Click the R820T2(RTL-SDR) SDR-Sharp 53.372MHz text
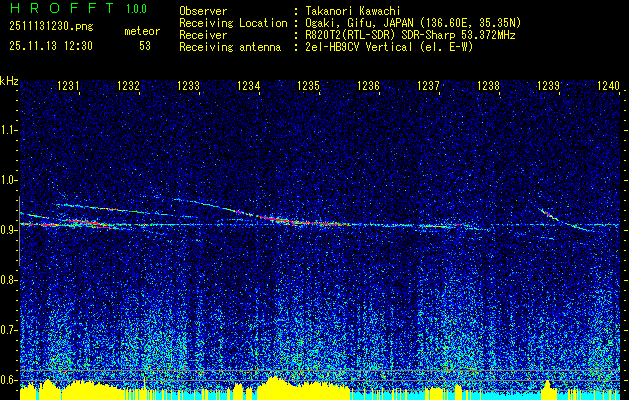Screen dimensions: 629x400 pos(410,35)
